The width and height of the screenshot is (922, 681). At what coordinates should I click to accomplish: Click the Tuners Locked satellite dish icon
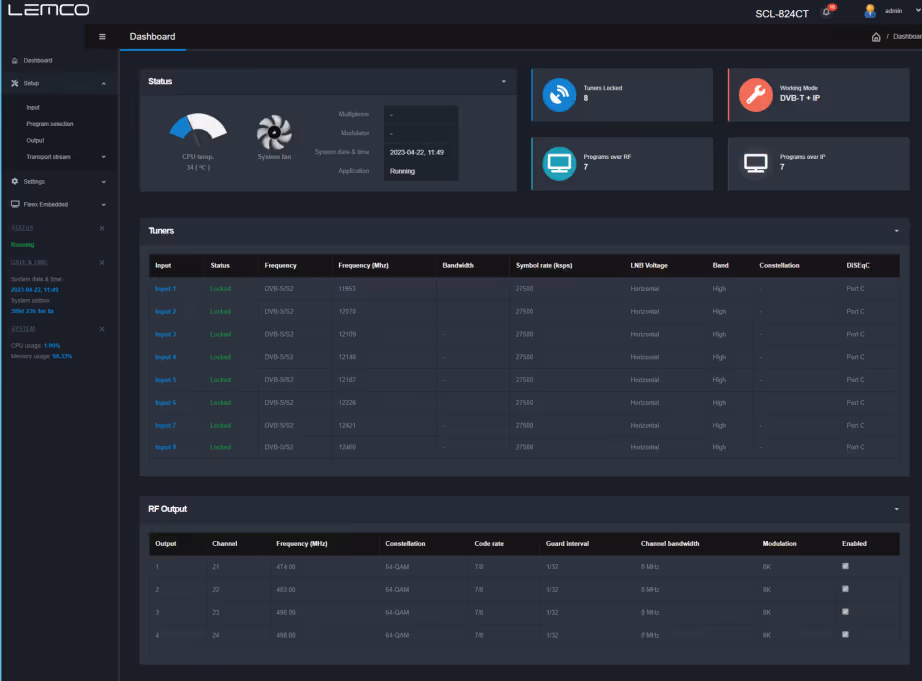point(559,95)
